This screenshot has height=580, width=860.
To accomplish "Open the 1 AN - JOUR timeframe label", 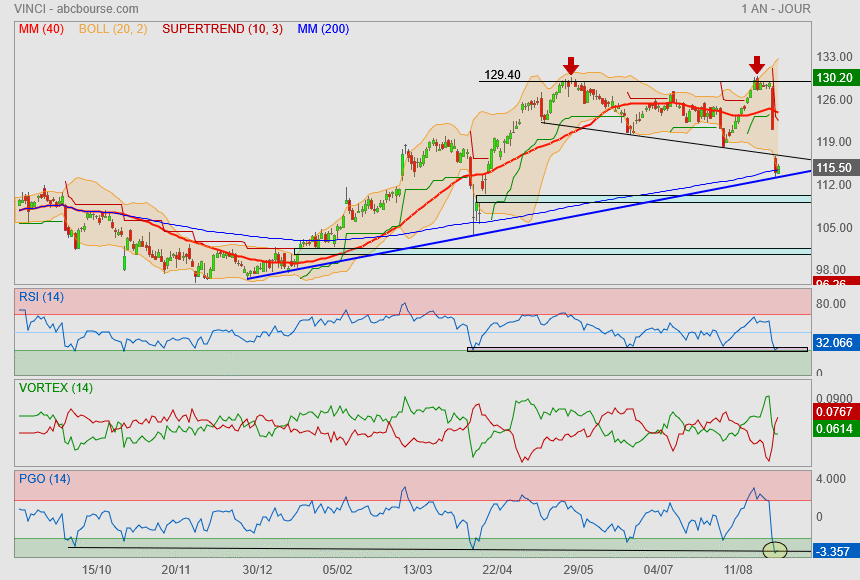I will point(775,9).
